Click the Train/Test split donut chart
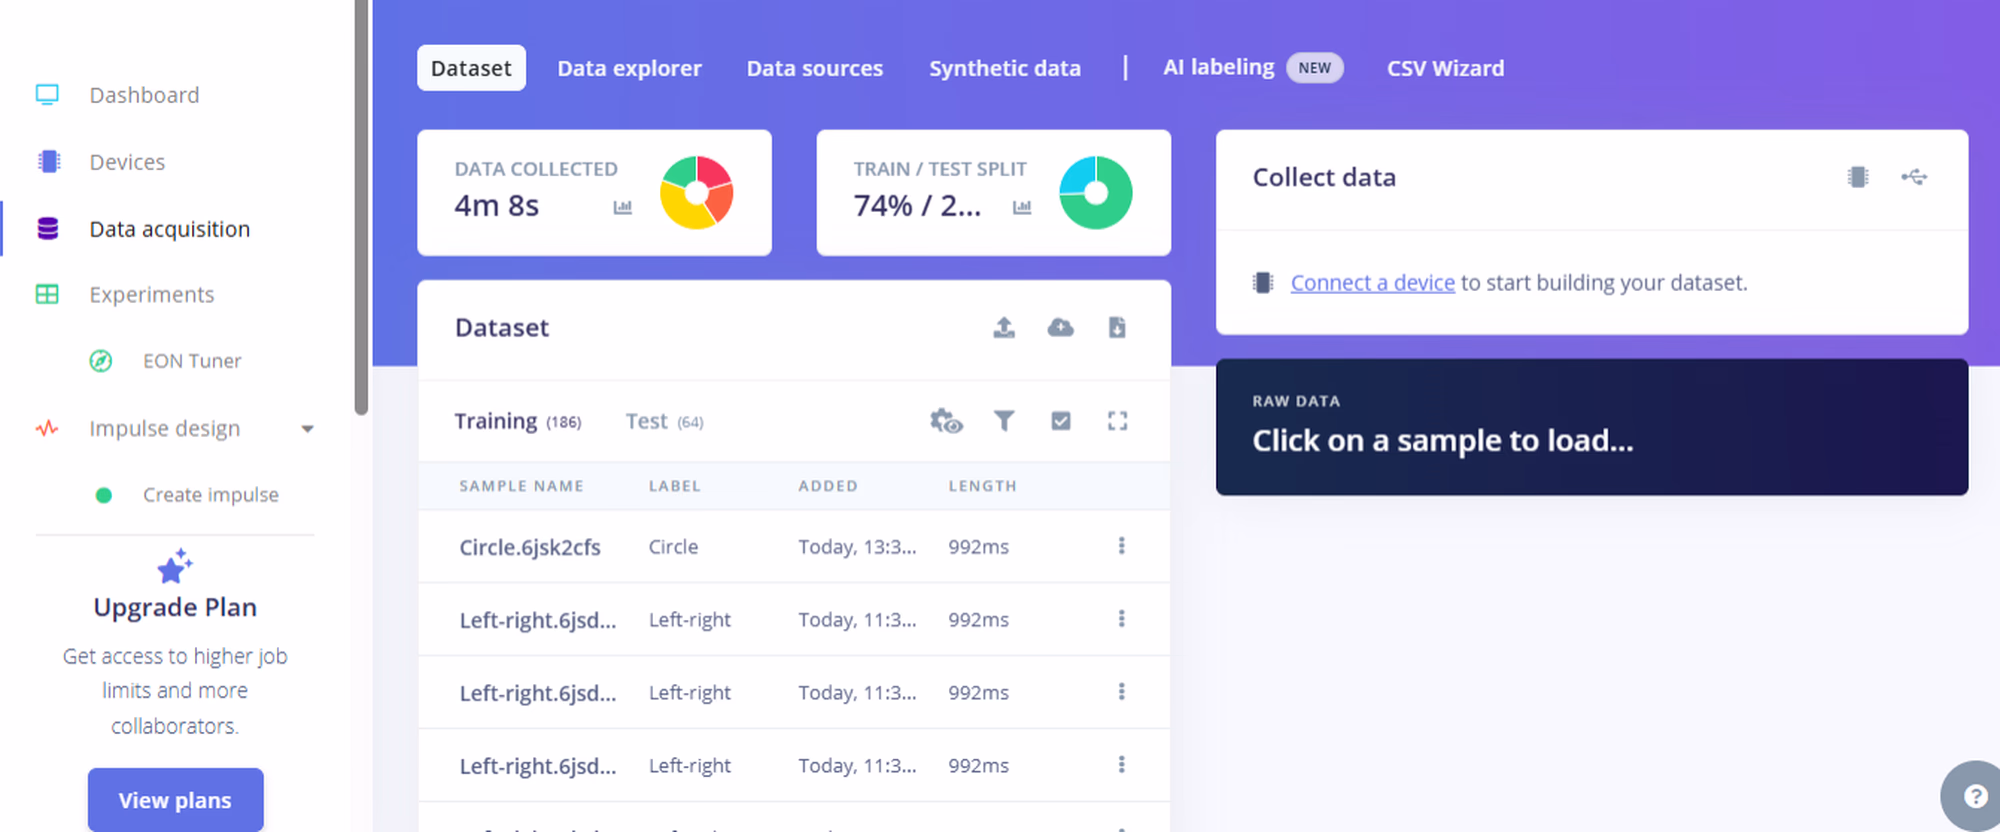The image size is (2000, 832). (x=1096, y=193)
